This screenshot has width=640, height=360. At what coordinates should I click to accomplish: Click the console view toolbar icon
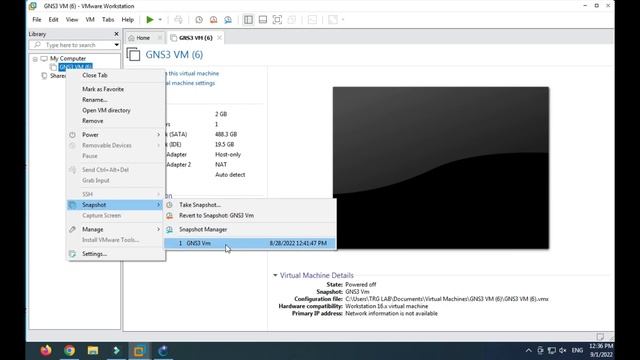click(x=312, y=20)
